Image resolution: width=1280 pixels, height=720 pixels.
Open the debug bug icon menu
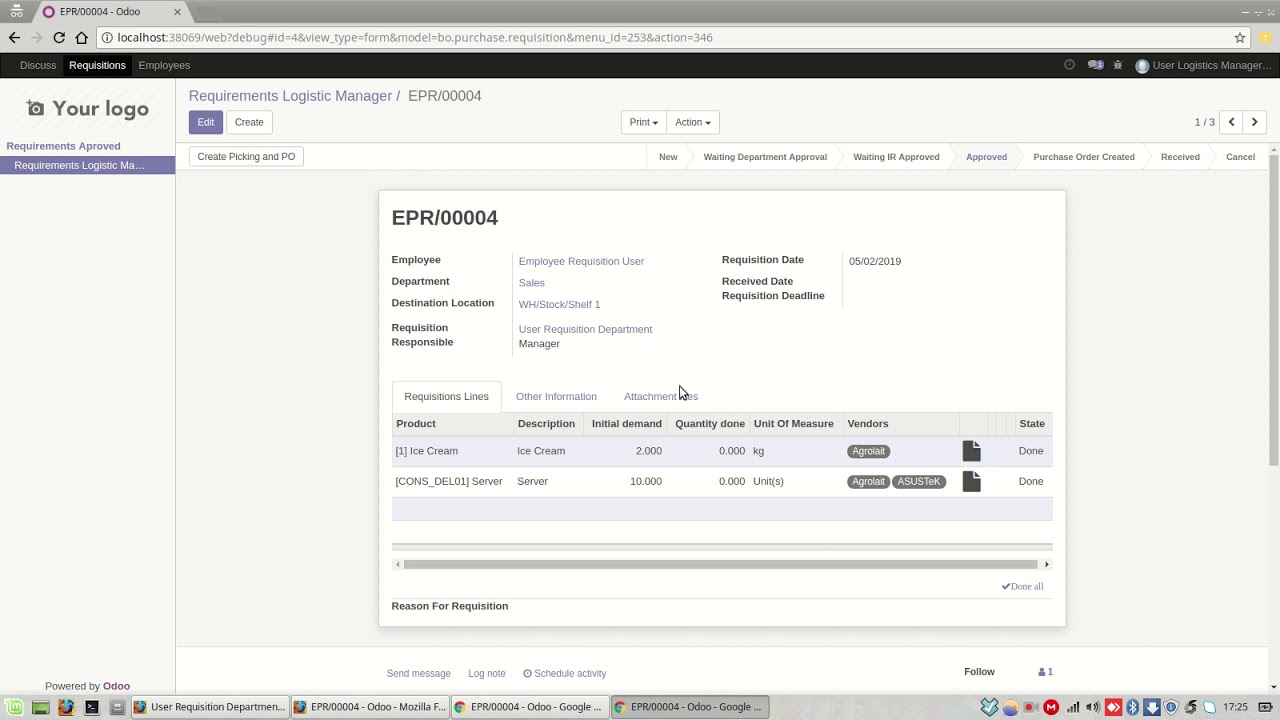pyautogui.click(x=1118, y=65)
